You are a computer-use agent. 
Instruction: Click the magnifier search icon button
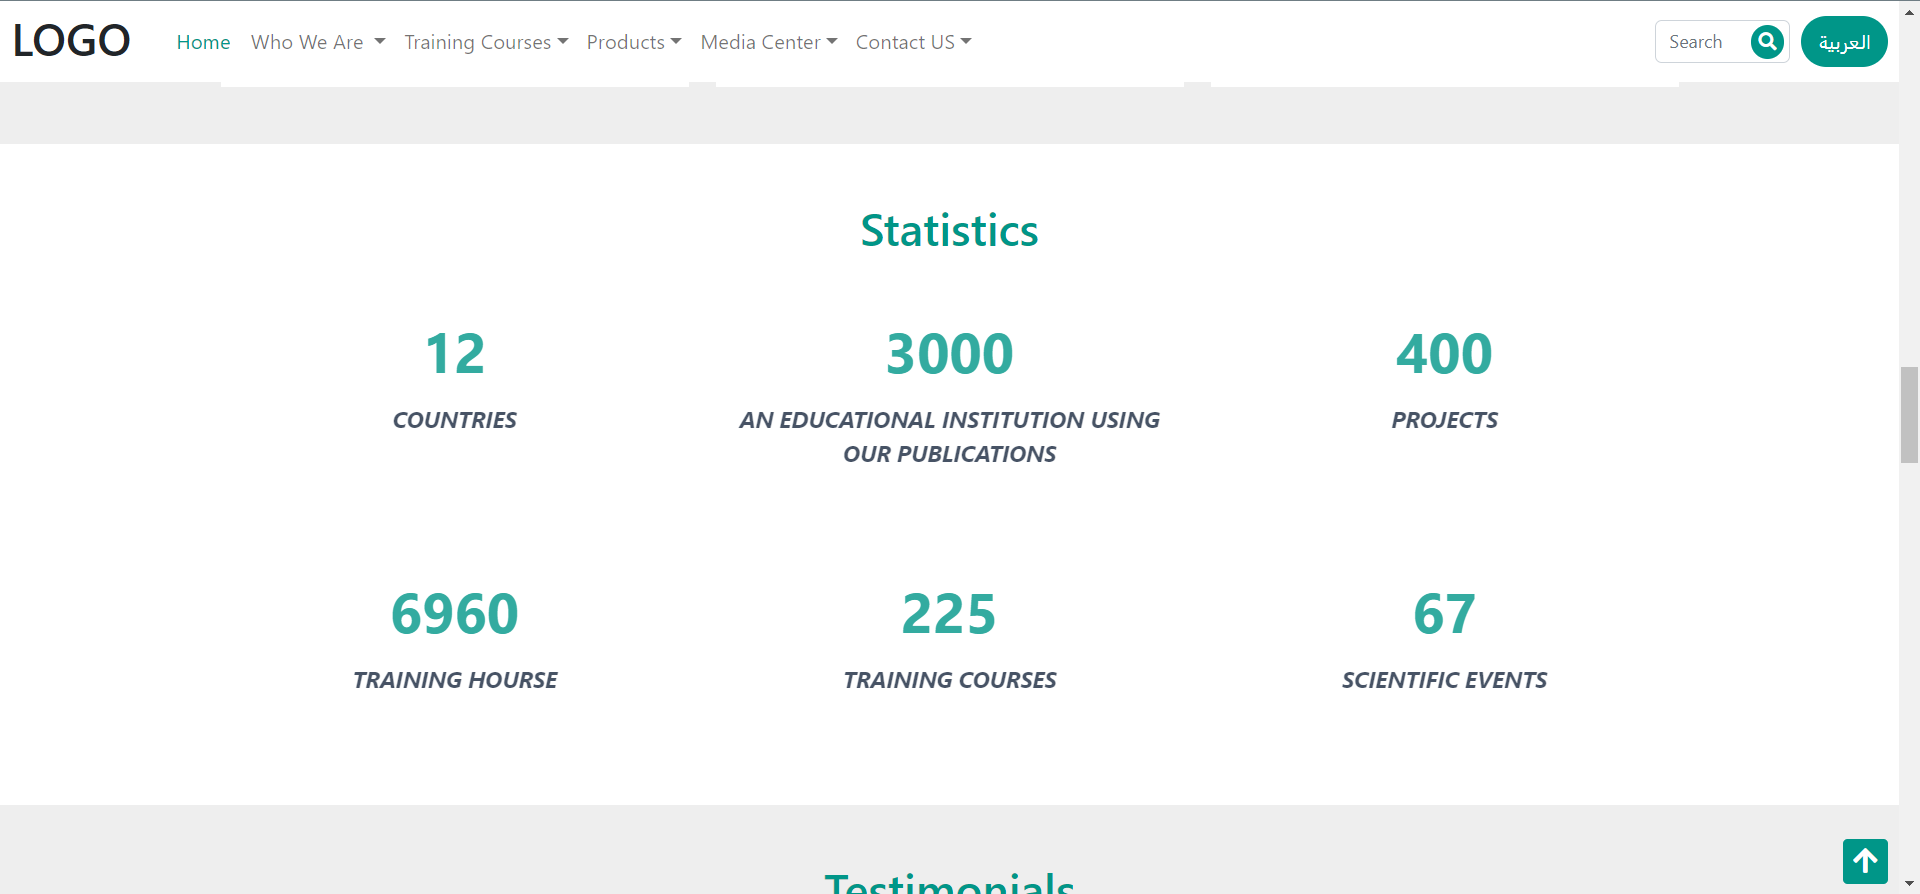pyautogui.click(x=1767, y=42)
